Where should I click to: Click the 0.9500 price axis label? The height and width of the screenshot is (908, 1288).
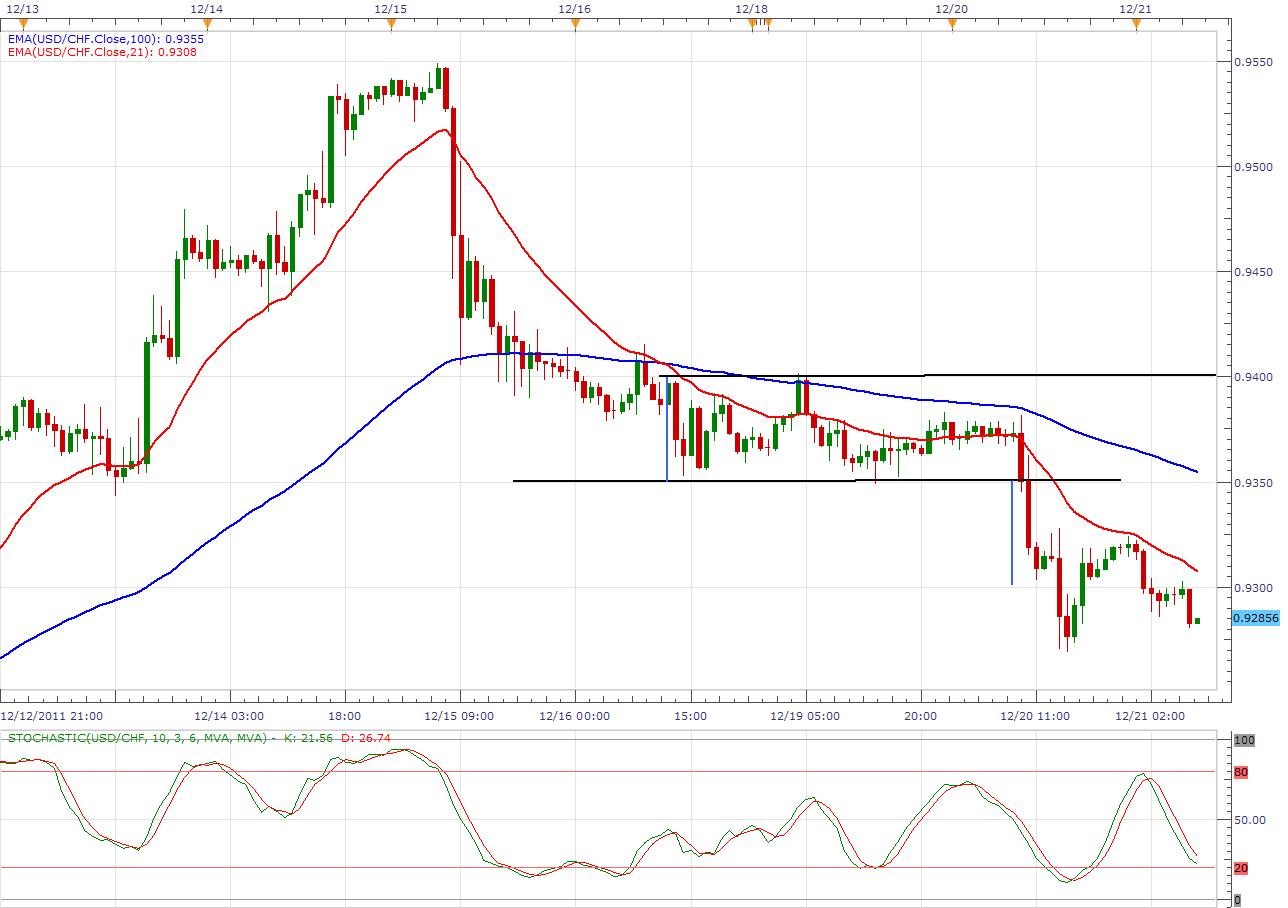(x=1253, y=167)
